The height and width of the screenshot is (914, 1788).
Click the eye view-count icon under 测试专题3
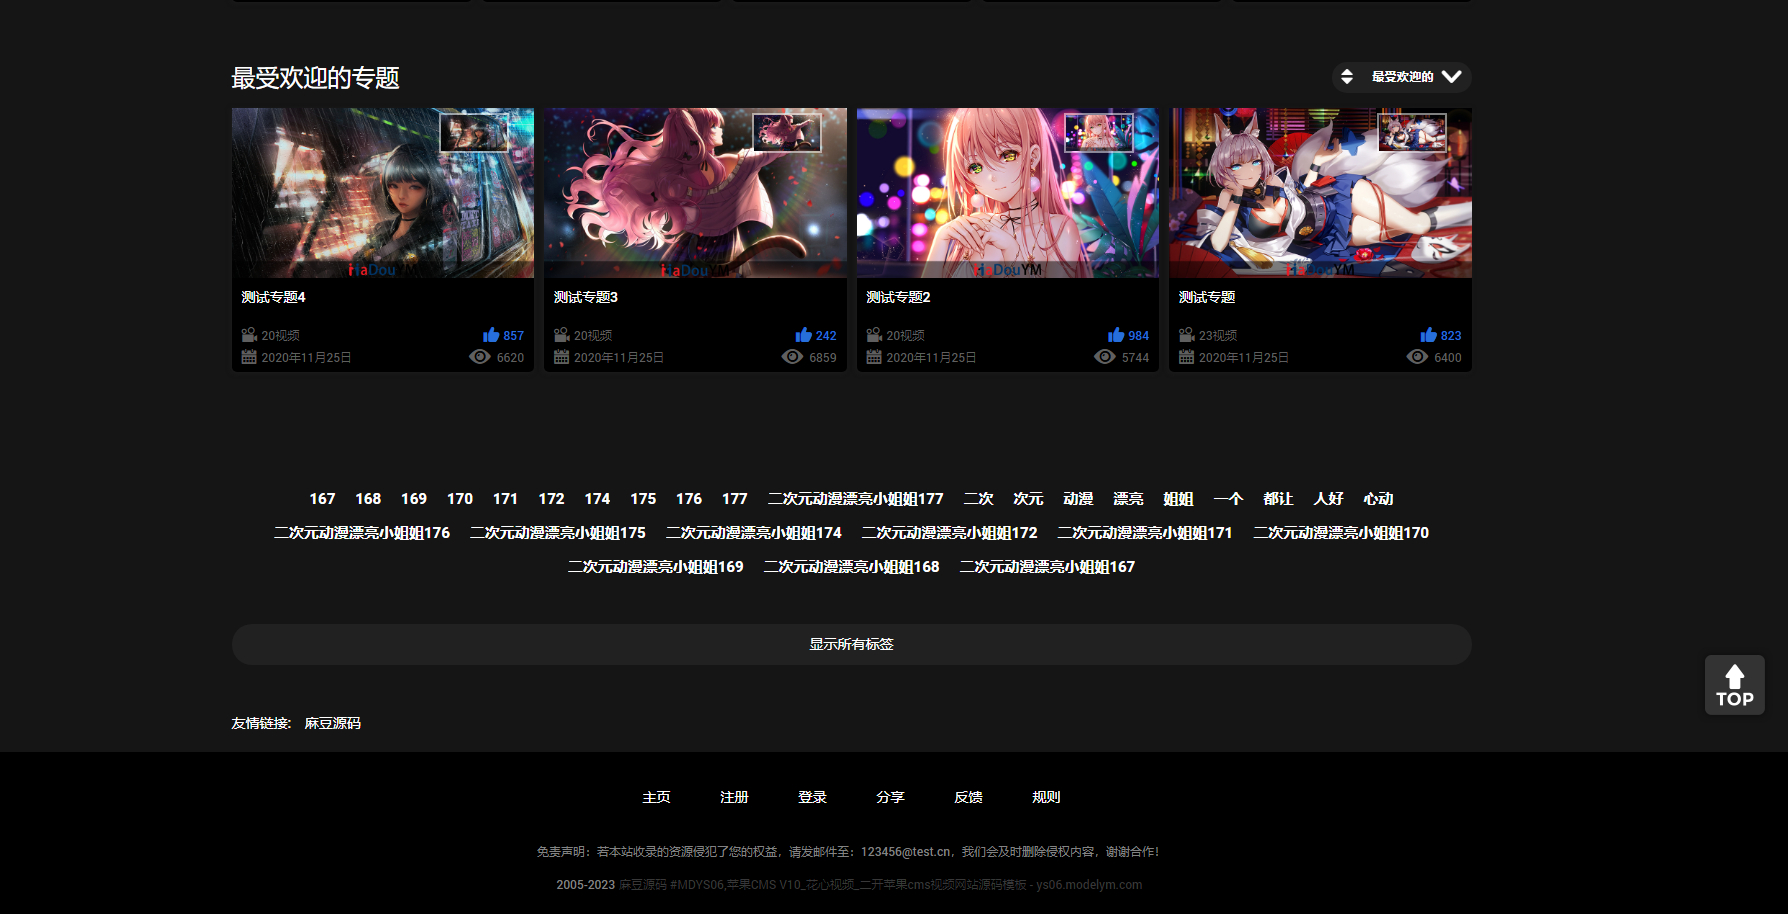click(793, 357)
